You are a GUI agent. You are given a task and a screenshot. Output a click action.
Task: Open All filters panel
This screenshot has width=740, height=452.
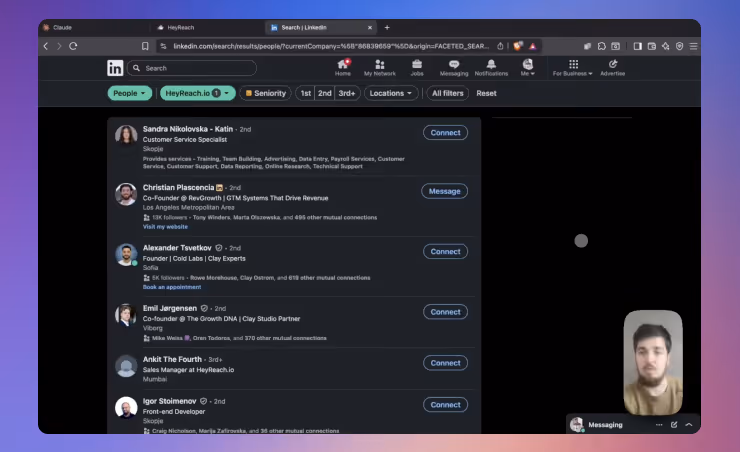(447, 93)
